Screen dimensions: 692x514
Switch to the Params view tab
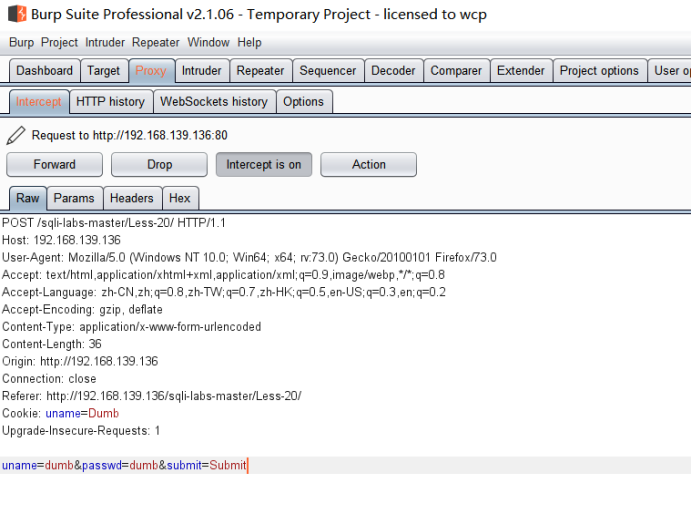pos(74,198)
